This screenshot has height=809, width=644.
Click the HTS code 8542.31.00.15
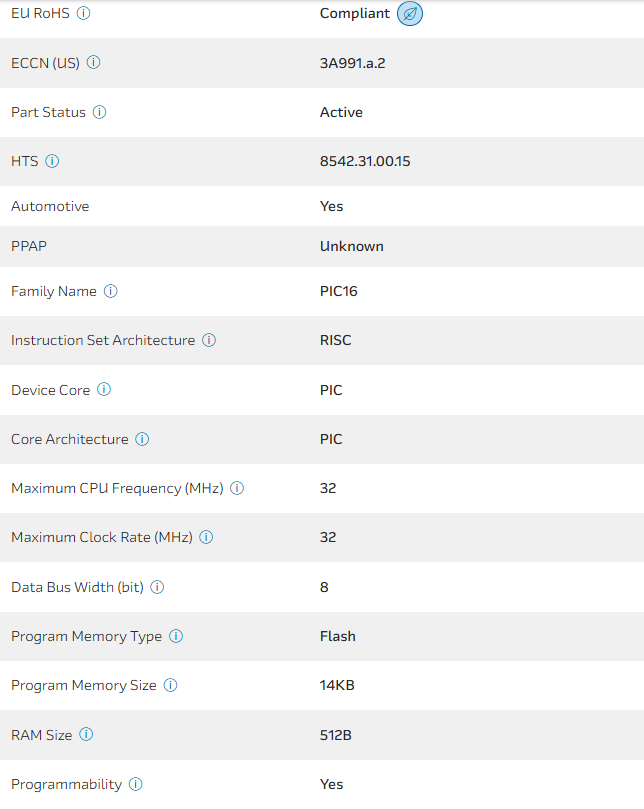[365, 161]
